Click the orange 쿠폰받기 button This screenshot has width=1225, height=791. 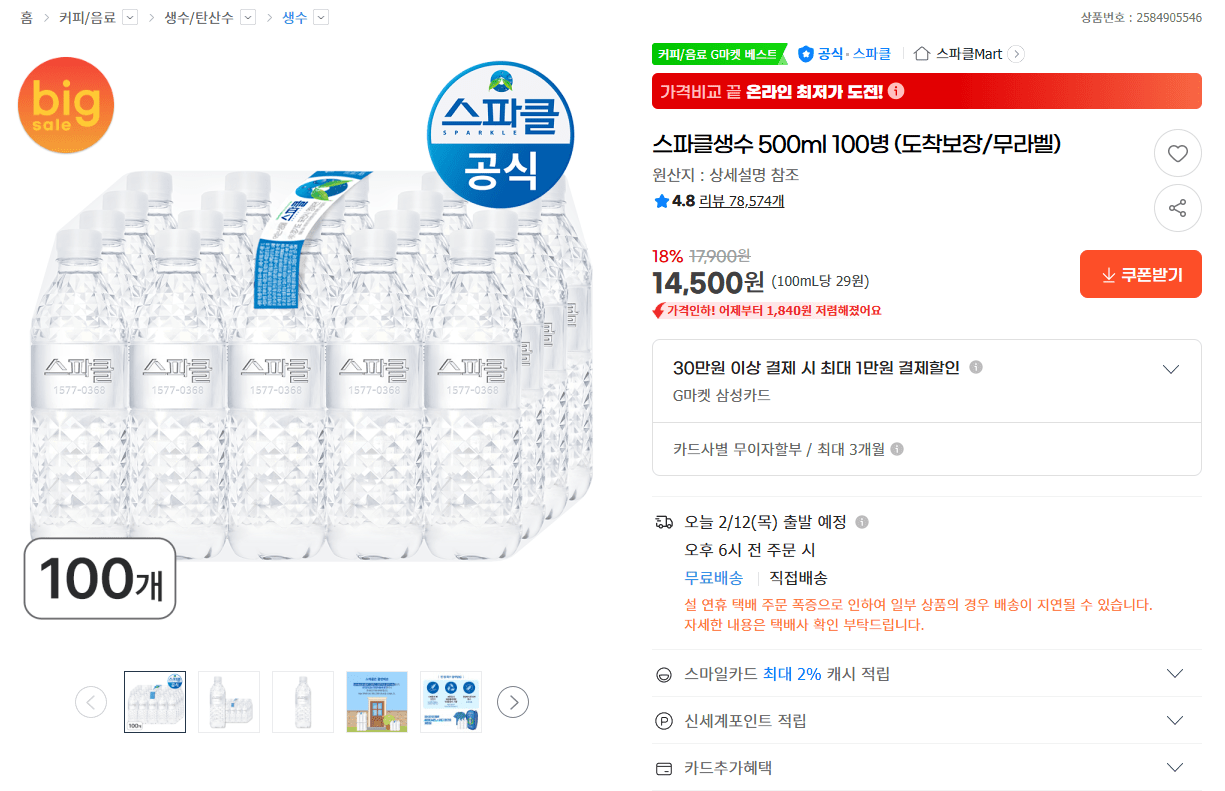[1140, 273]
